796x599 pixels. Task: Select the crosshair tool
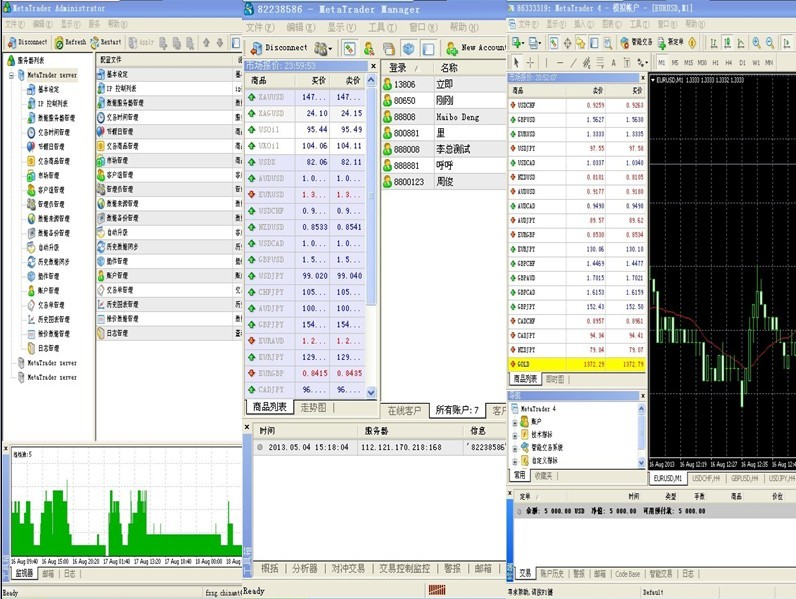[530, 62]
